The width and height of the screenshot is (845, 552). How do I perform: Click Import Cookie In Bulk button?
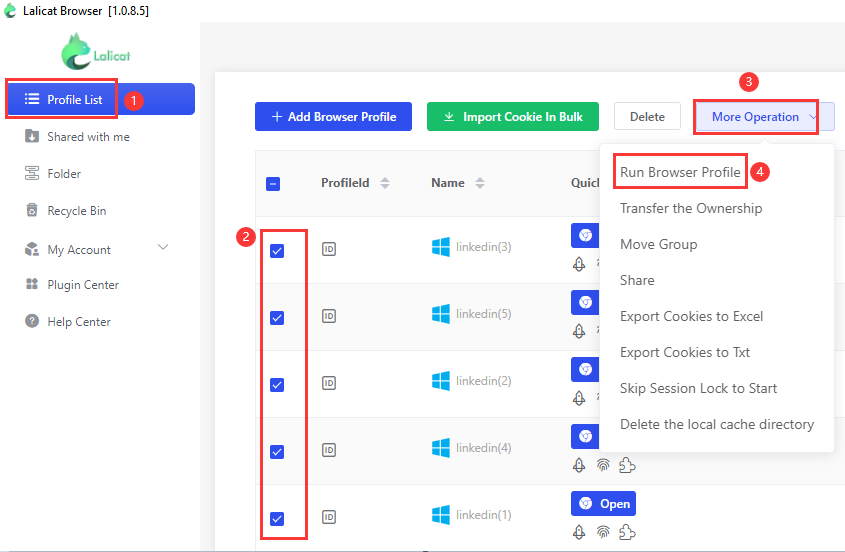pos(512,116)
